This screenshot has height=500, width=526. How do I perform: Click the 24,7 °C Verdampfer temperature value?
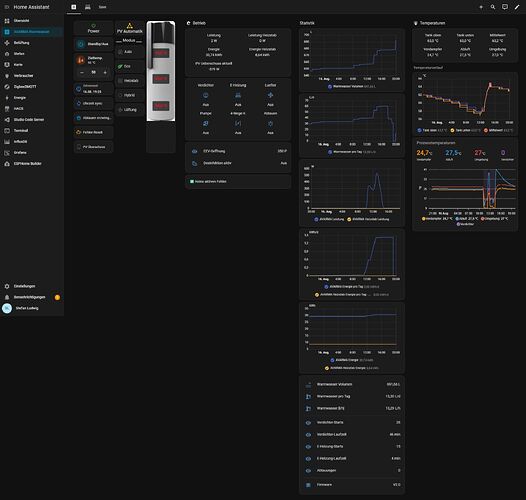click(424, 153)
